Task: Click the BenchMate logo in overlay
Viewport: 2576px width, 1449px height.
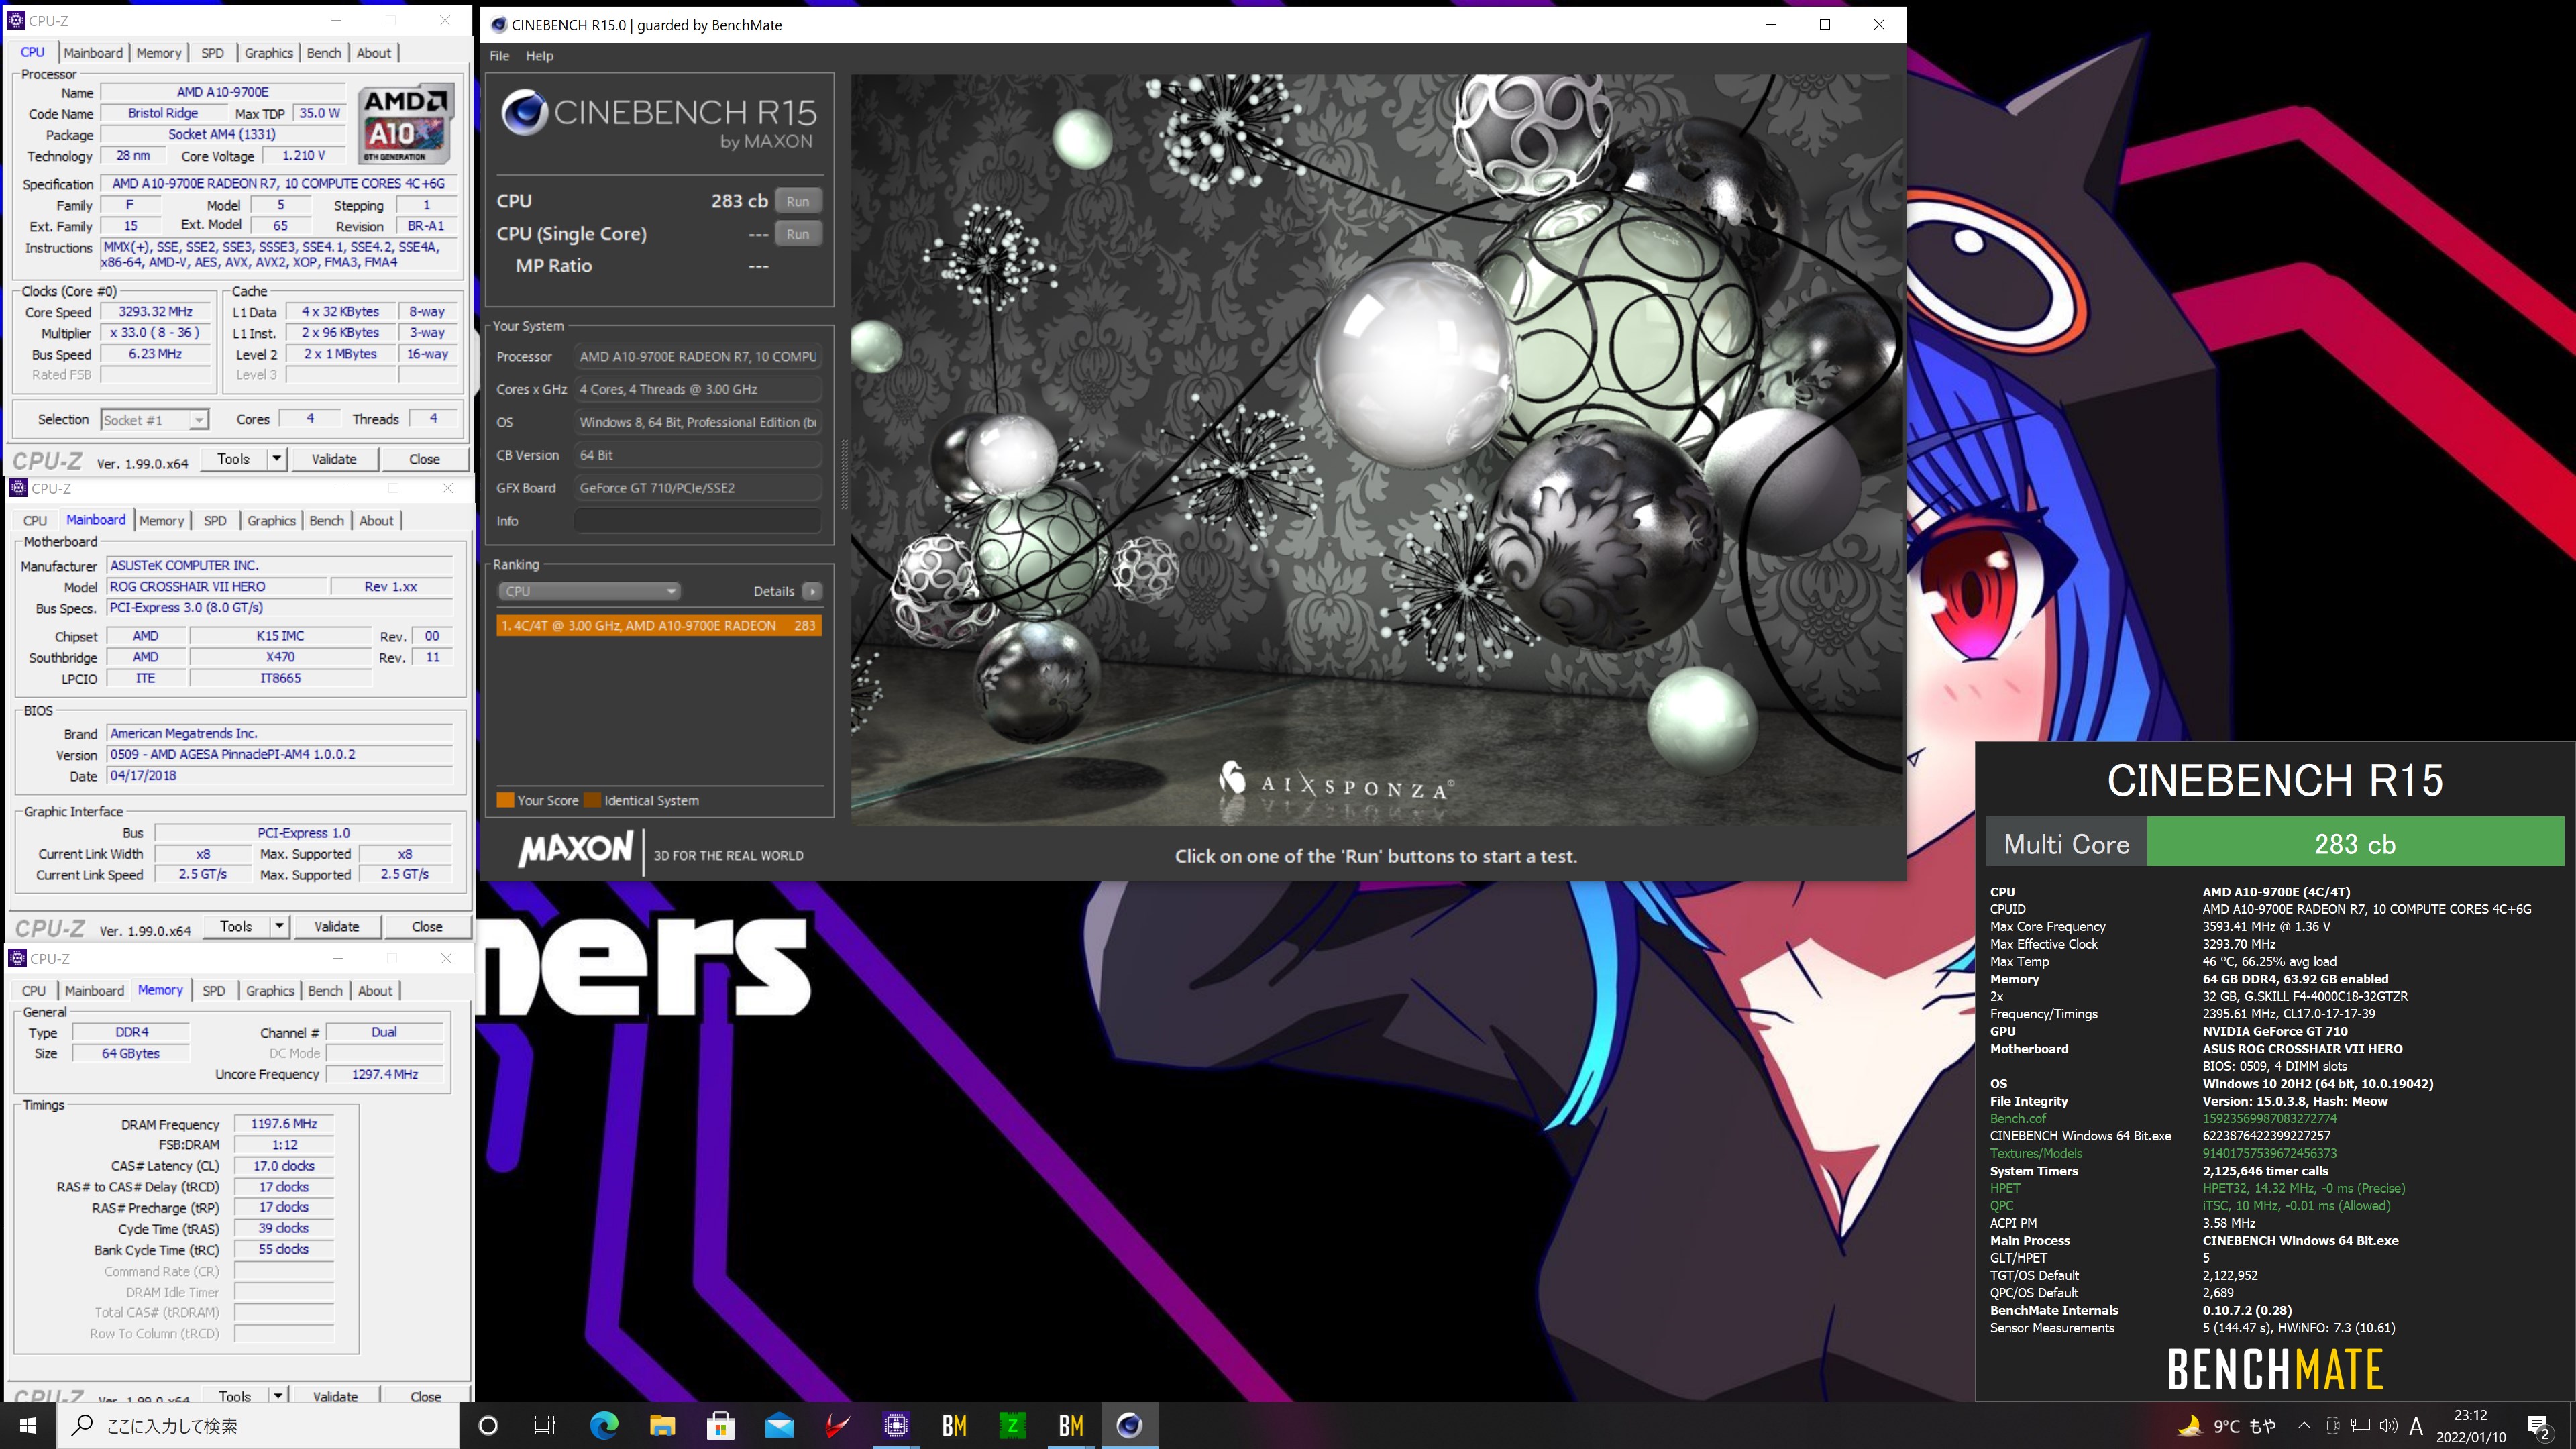Action: click(x=2275, y=1369)
